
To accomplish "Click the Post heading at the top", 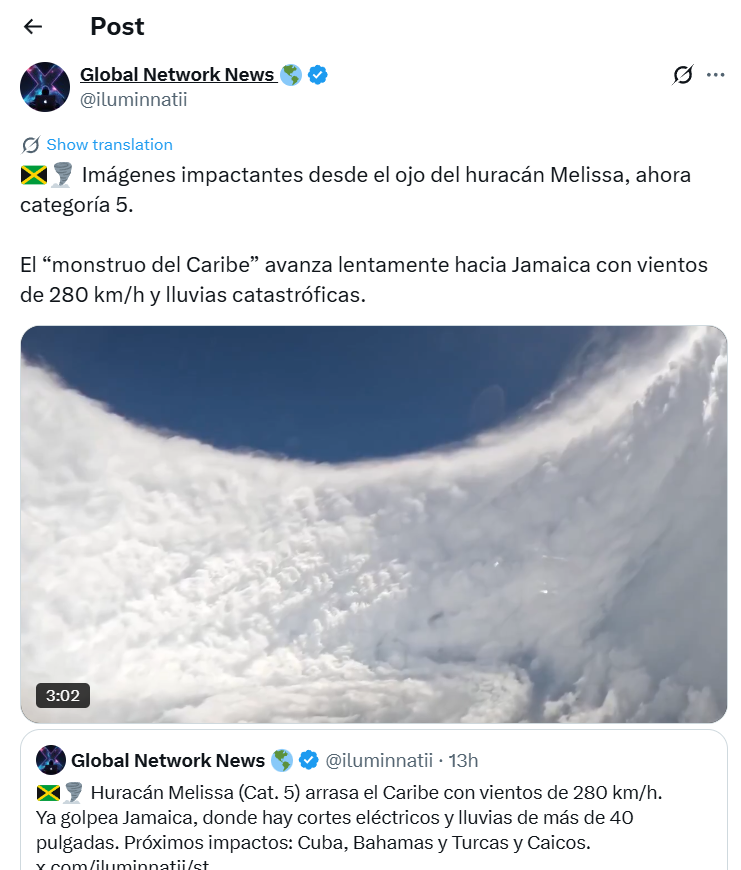I will point(117,27).
